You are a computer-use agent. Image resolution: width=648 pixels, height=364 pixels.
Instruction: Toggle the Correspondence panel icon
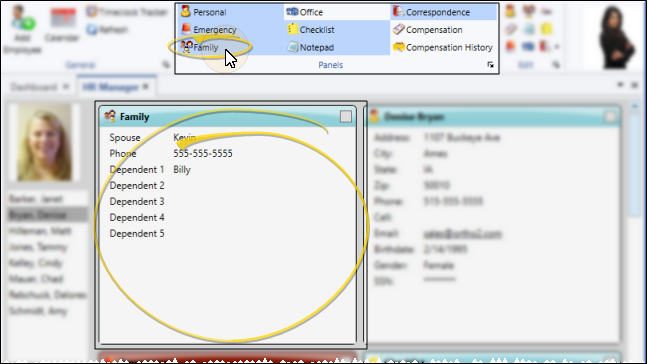(x=398, y=12)
